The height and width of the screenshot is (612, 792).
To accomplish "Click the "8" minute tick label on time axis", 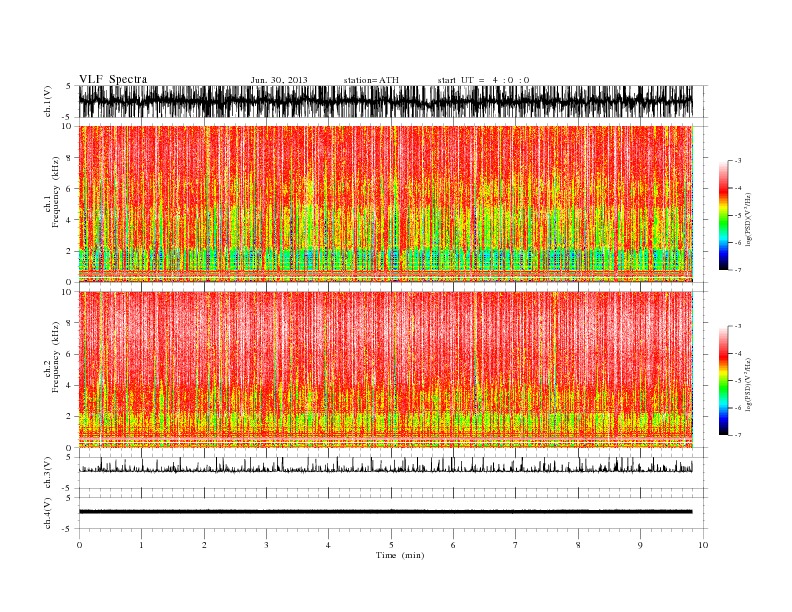I will pyautogui.click(x=578, y=545).
